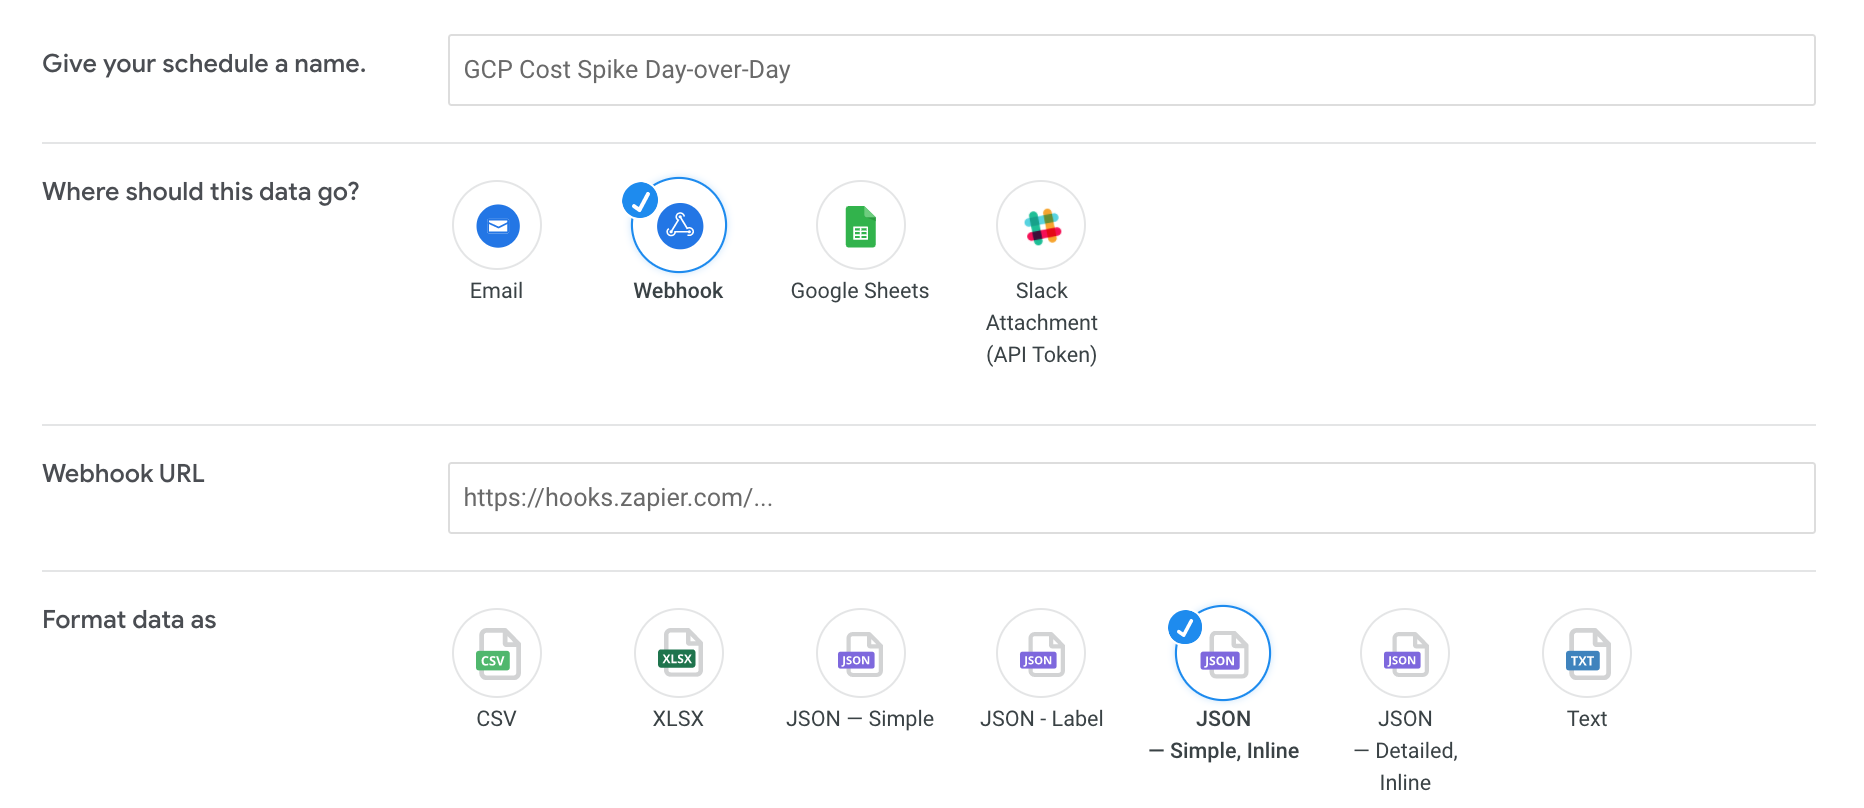Select the Slack Attachment (API Token) destination
Image resolution: width=1864 pixels, height=808 pixels.
tap(1040, 225)
